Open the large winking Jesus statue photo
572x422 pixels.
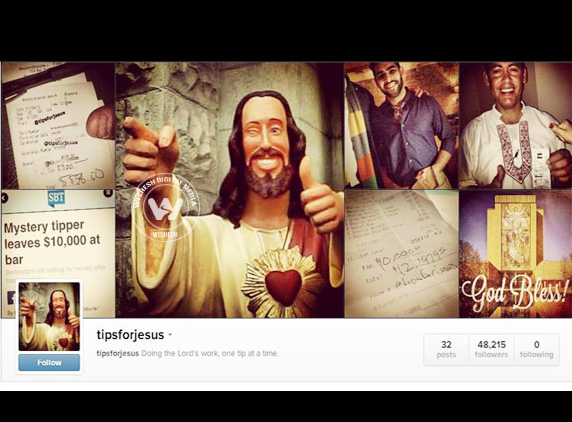[230, 190]
